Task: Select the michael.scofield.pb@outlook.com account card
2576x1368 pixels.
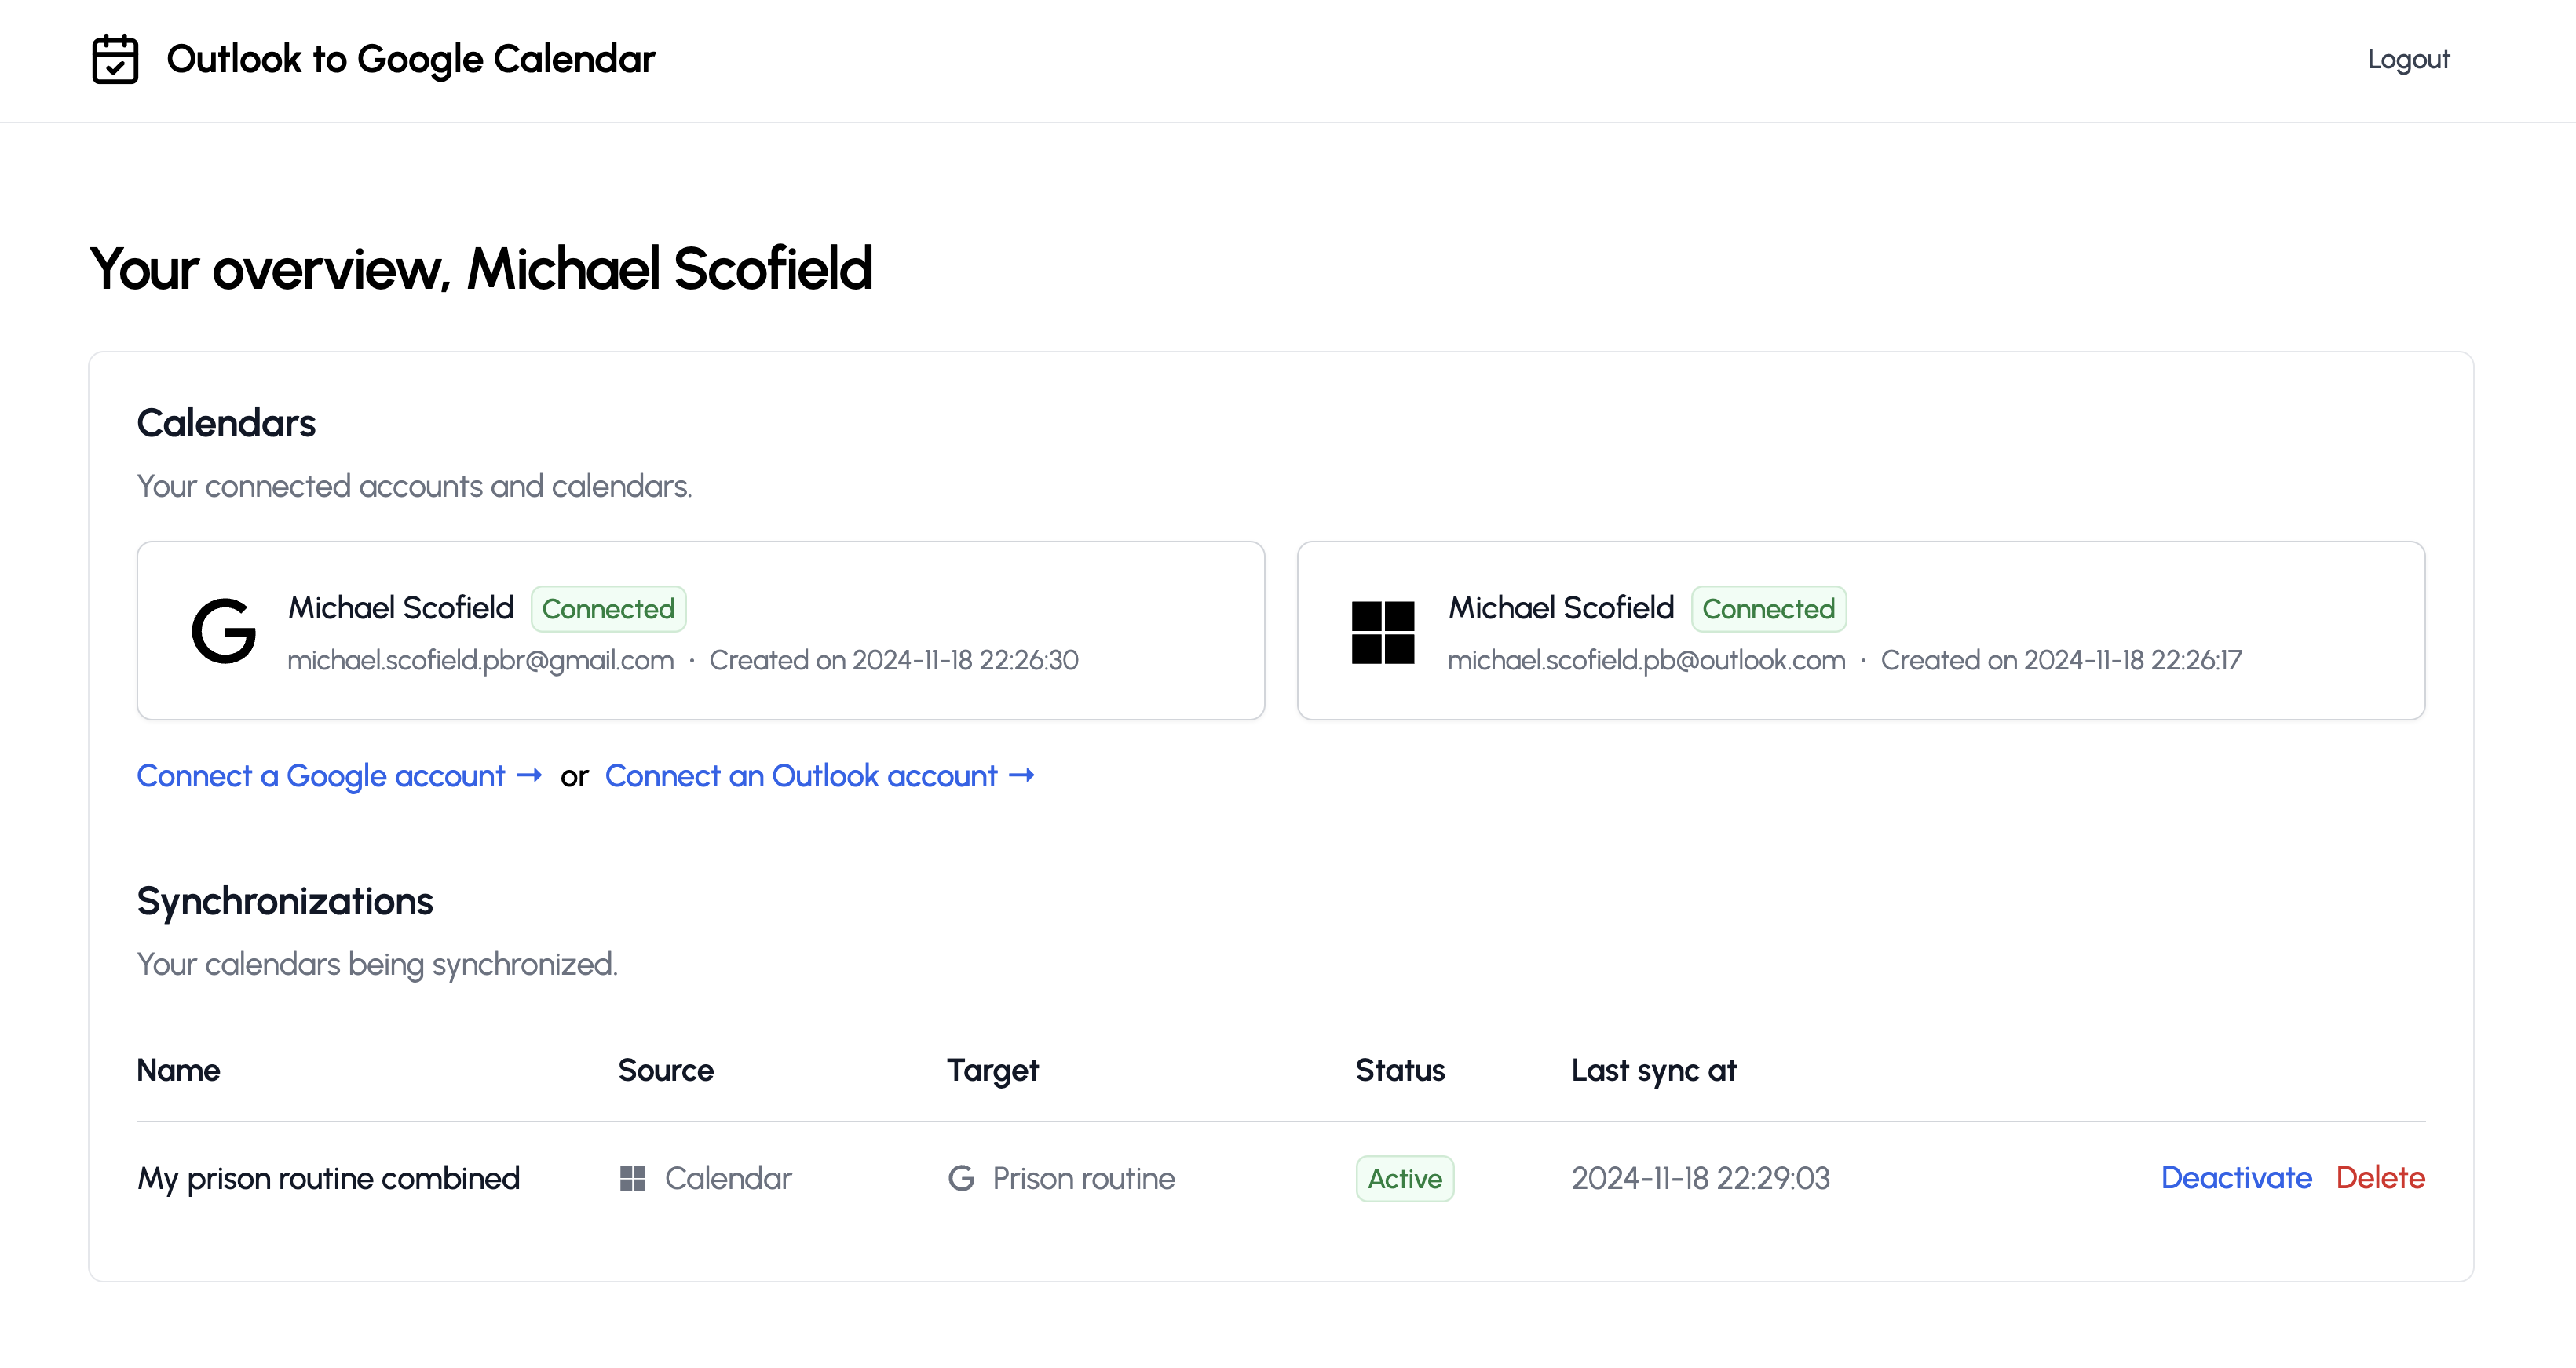Action: tap(1861, 631)
